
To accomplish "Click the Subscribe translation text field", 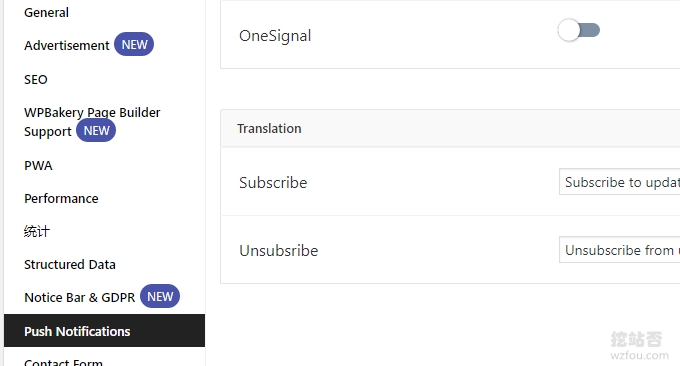I will tap(620, 182).
